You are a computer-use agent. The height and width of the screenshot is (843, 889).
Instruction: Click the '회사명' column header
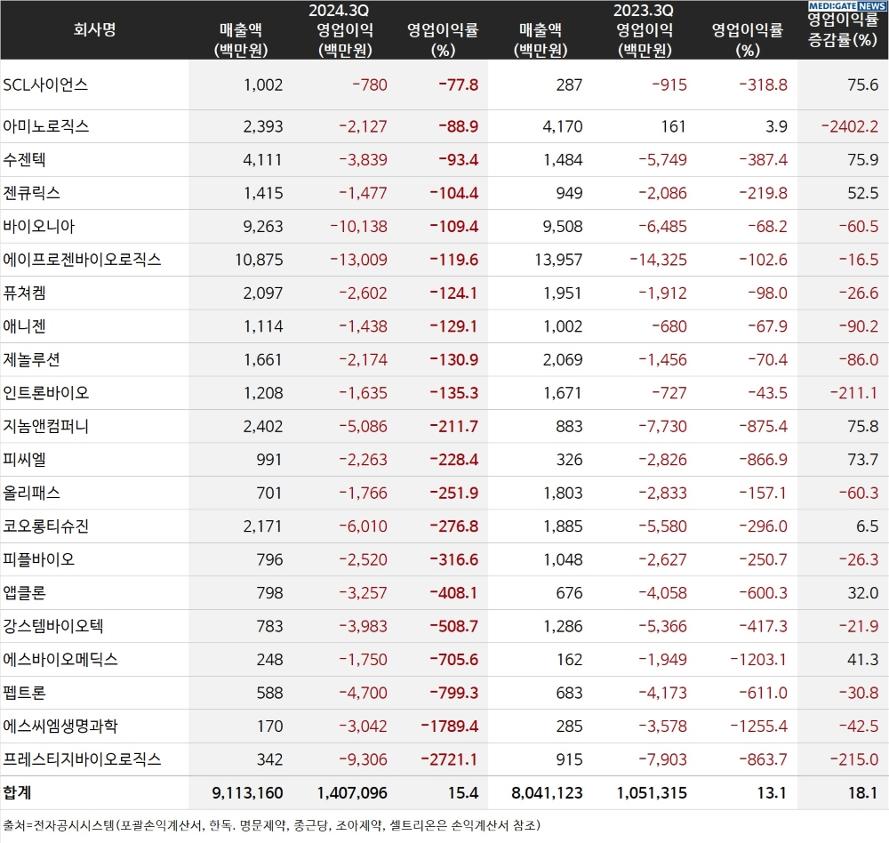click(x=94, y=29)
